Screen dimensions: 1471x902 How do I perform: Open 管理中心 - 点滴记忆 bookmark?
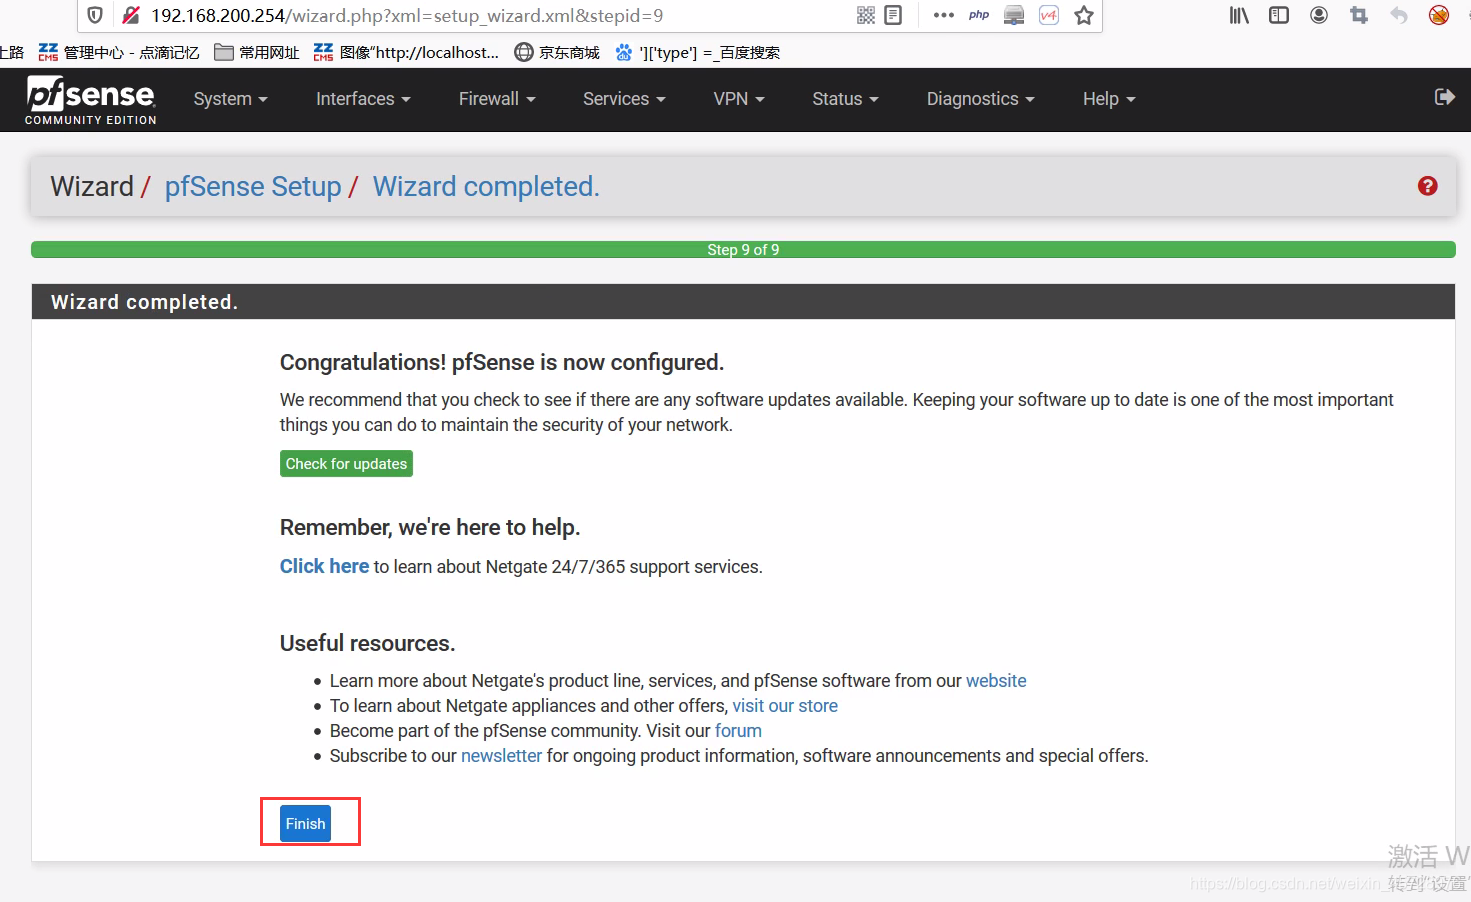pos(119,52)
